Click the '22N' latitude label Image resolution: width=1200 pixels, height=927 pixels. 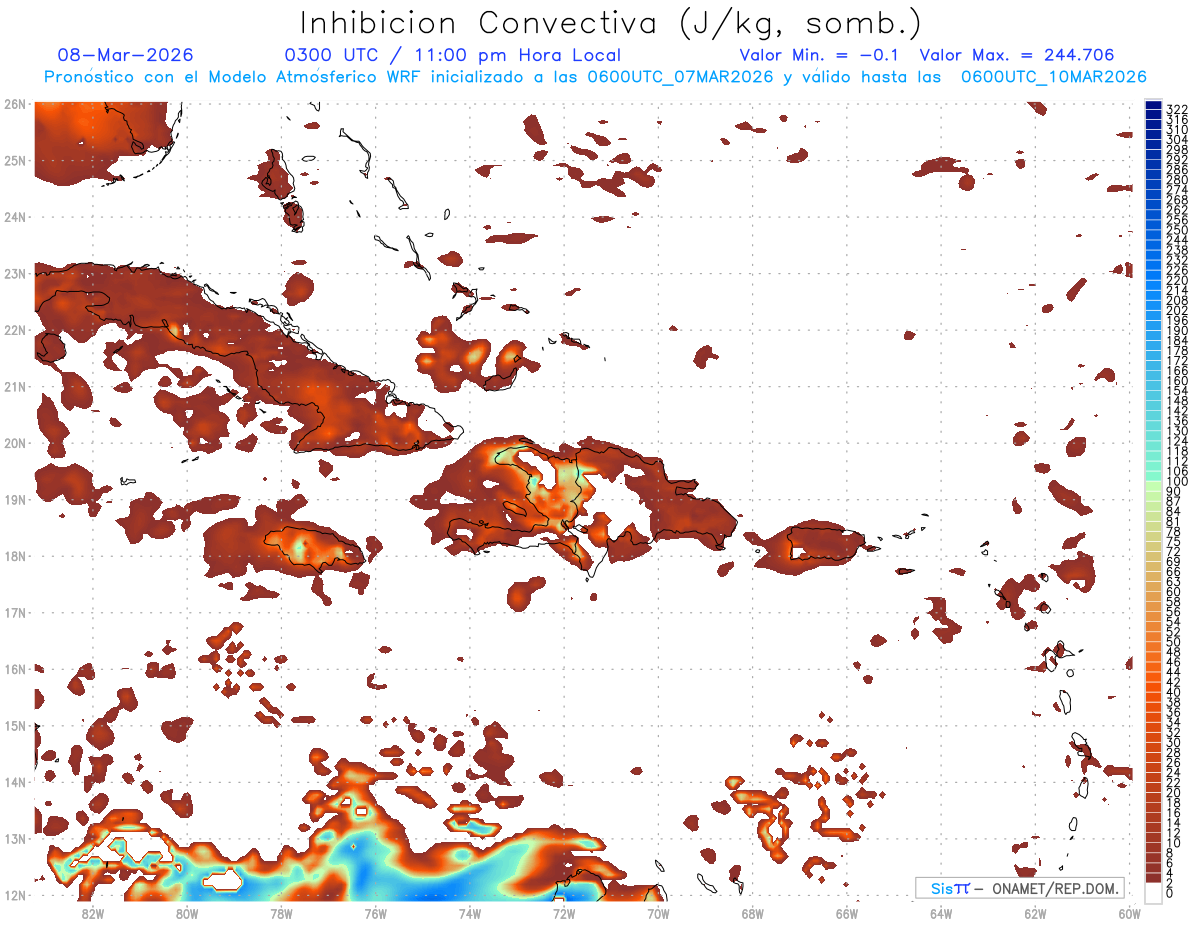point(14,330)
